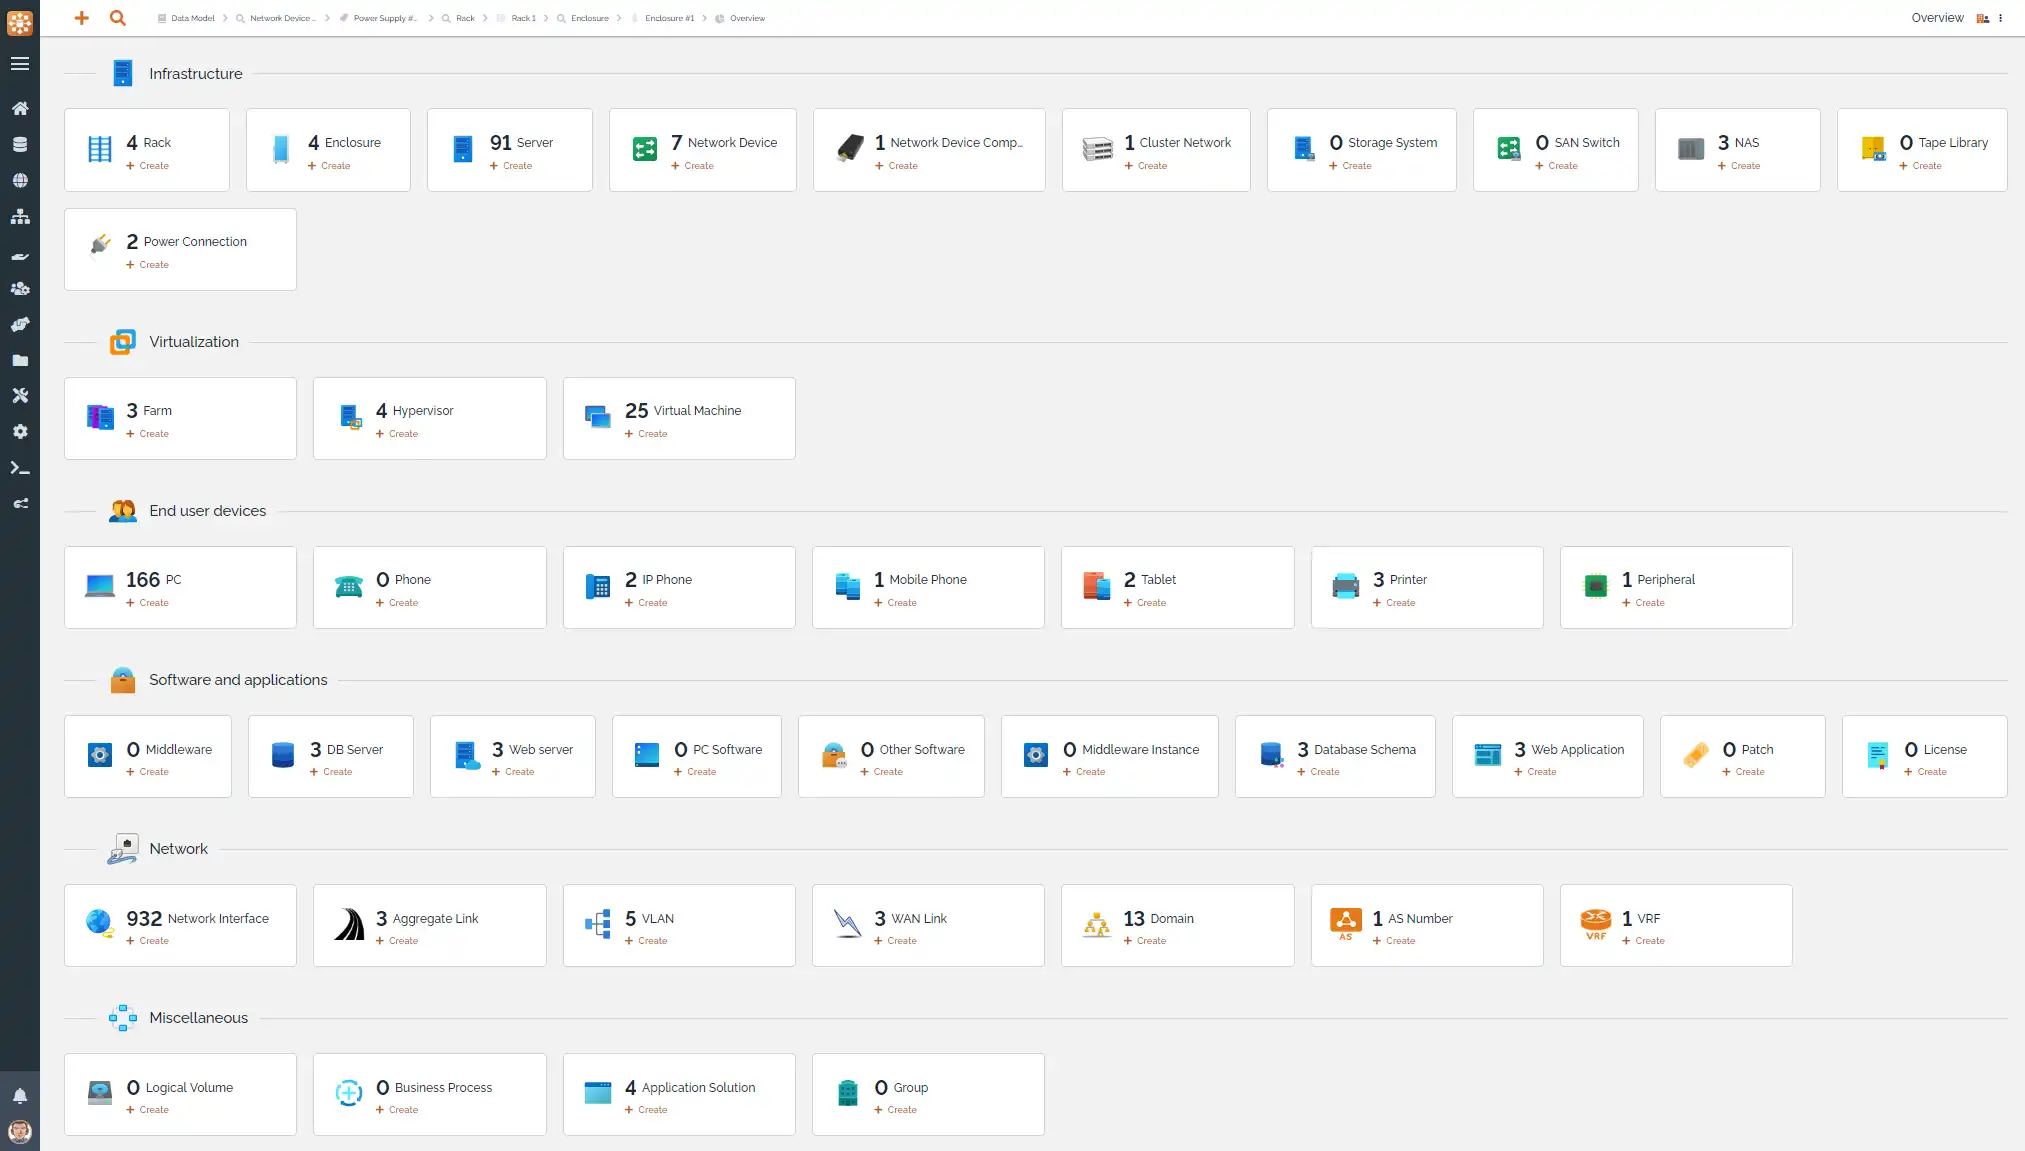Click the Overview breadcrumb tab
Screen dimensions: 2025x1151
747,18
